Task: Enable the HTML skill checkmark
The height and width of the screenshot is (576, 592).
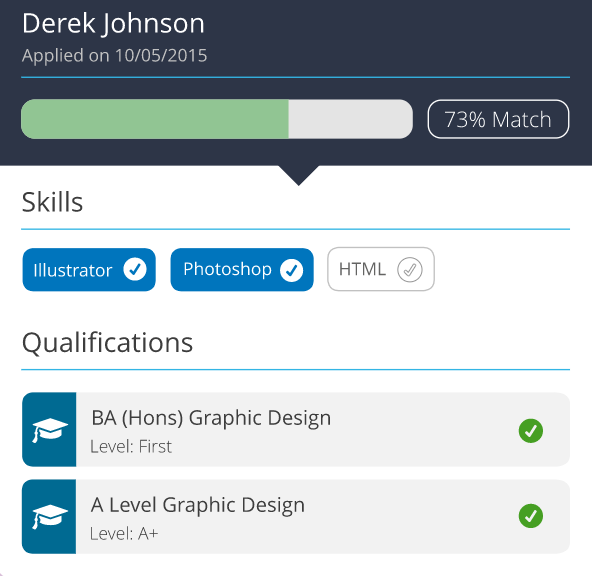Action: tap(410, 270)
